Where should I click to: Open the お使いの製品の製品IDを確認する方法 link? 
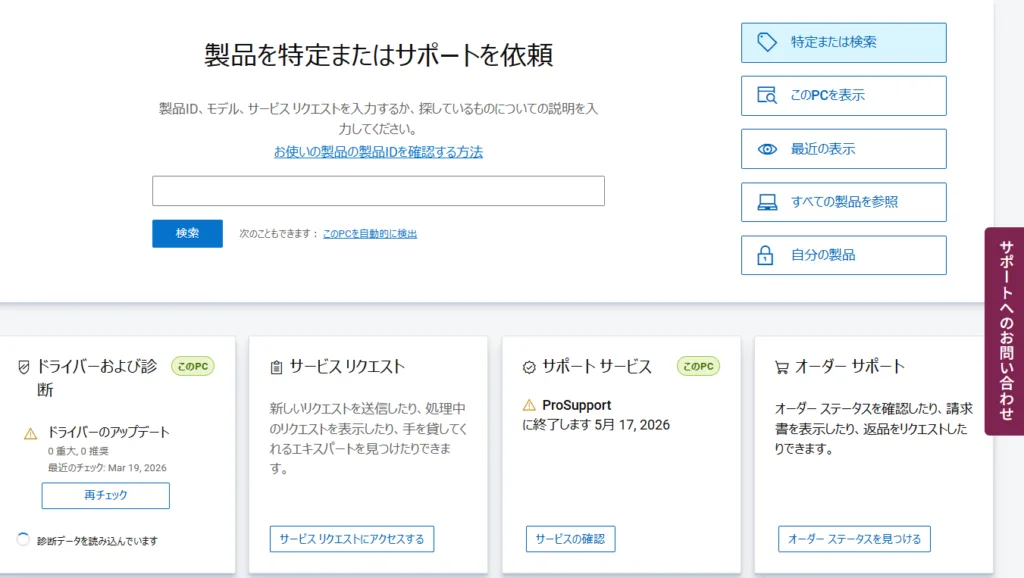click(x=378, y=152)
